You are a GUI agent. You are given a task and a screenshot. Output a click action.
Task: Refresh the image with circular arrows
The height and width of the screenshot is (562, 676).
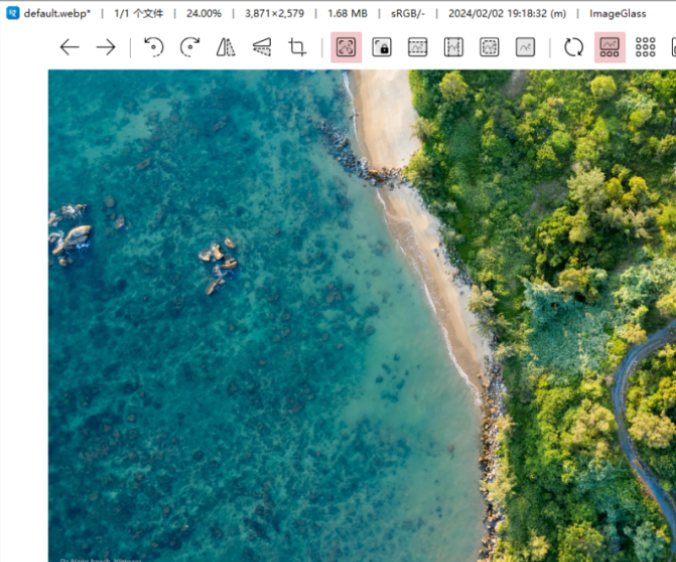pos(573,47)
